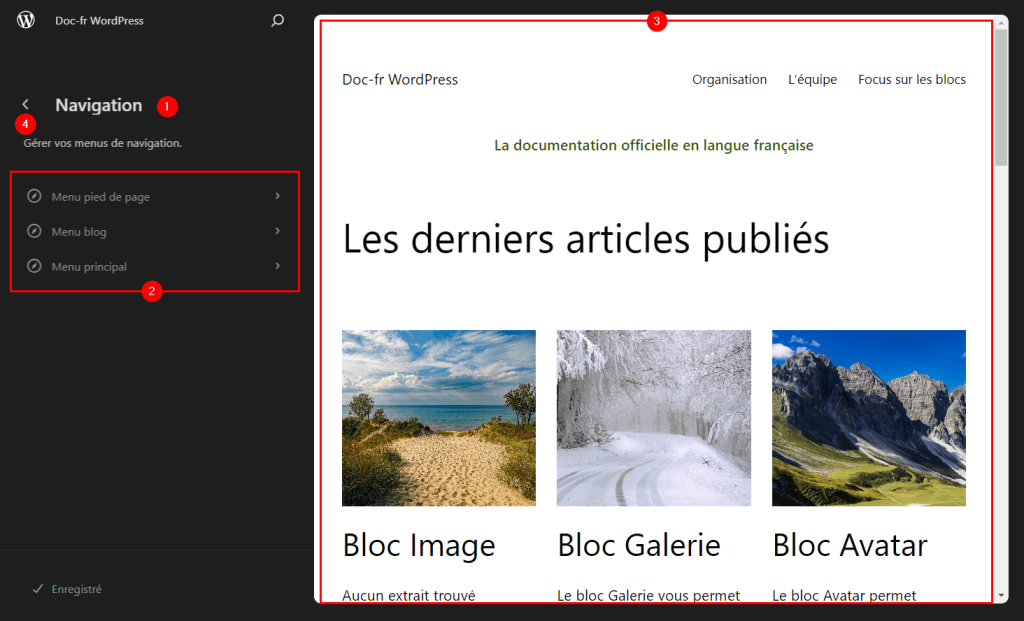
Task: Click the compass icon beside Menu principal
Action: (34, 266)
